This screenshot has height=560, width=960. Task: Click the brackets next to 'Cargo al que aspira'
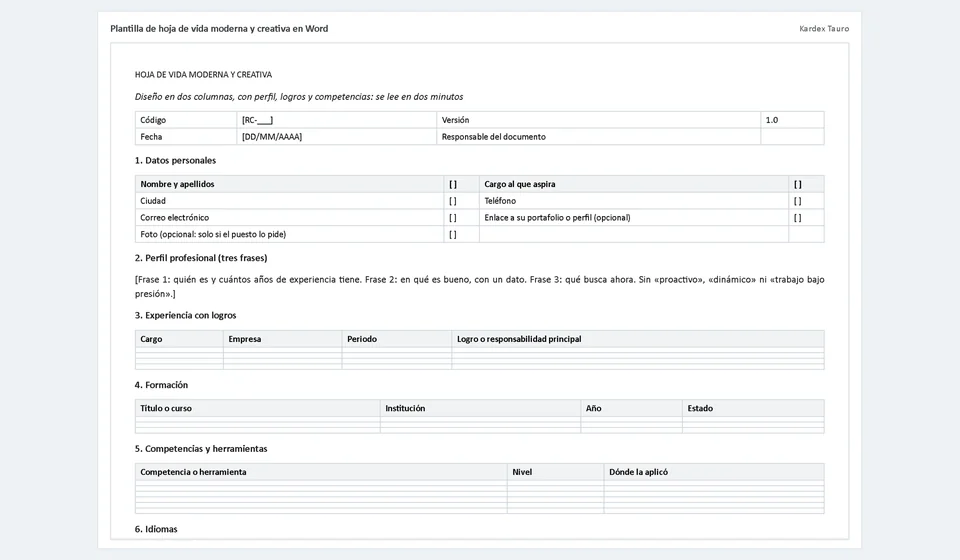pos(798,184)
